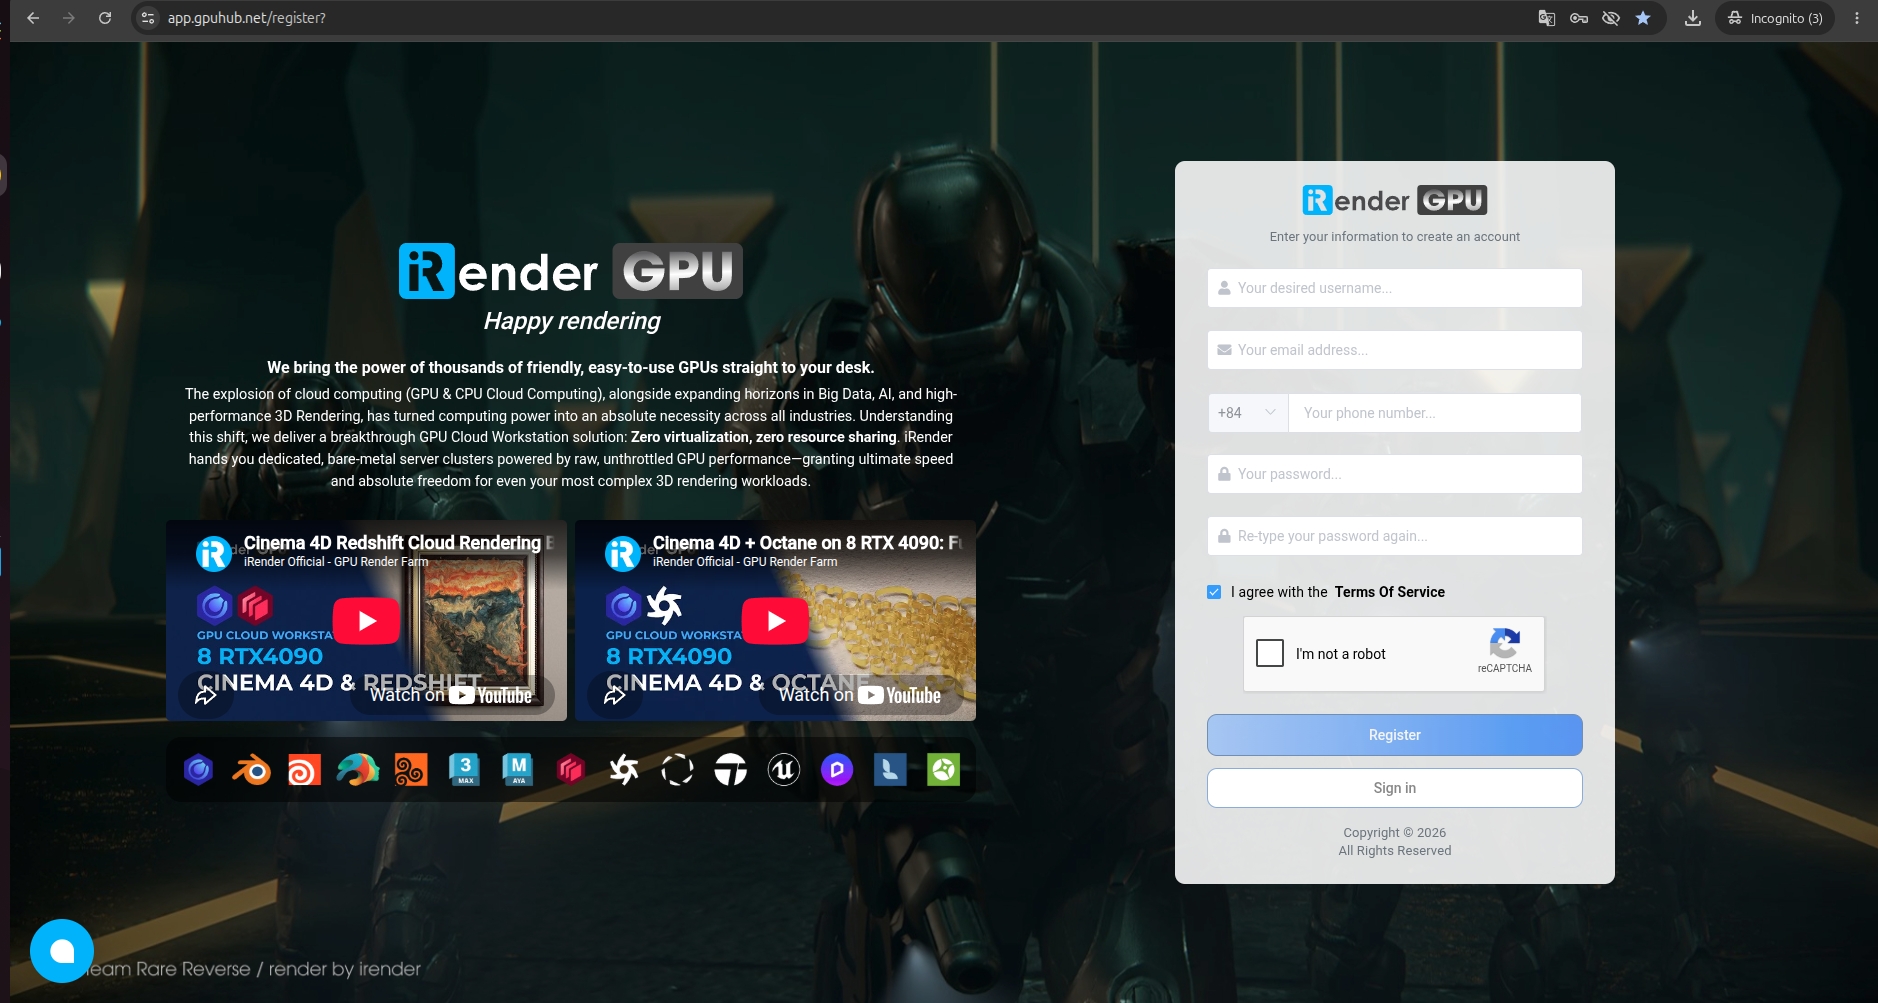Viewport: 1878px width, 1003px height.
Task: Click the Sign in button
Action: [x=1395, y=788]
